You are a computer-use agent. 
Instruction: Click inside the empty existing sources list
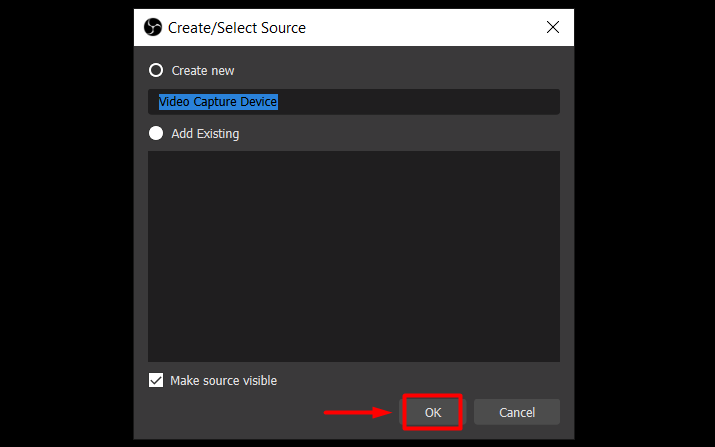point(354,256)
